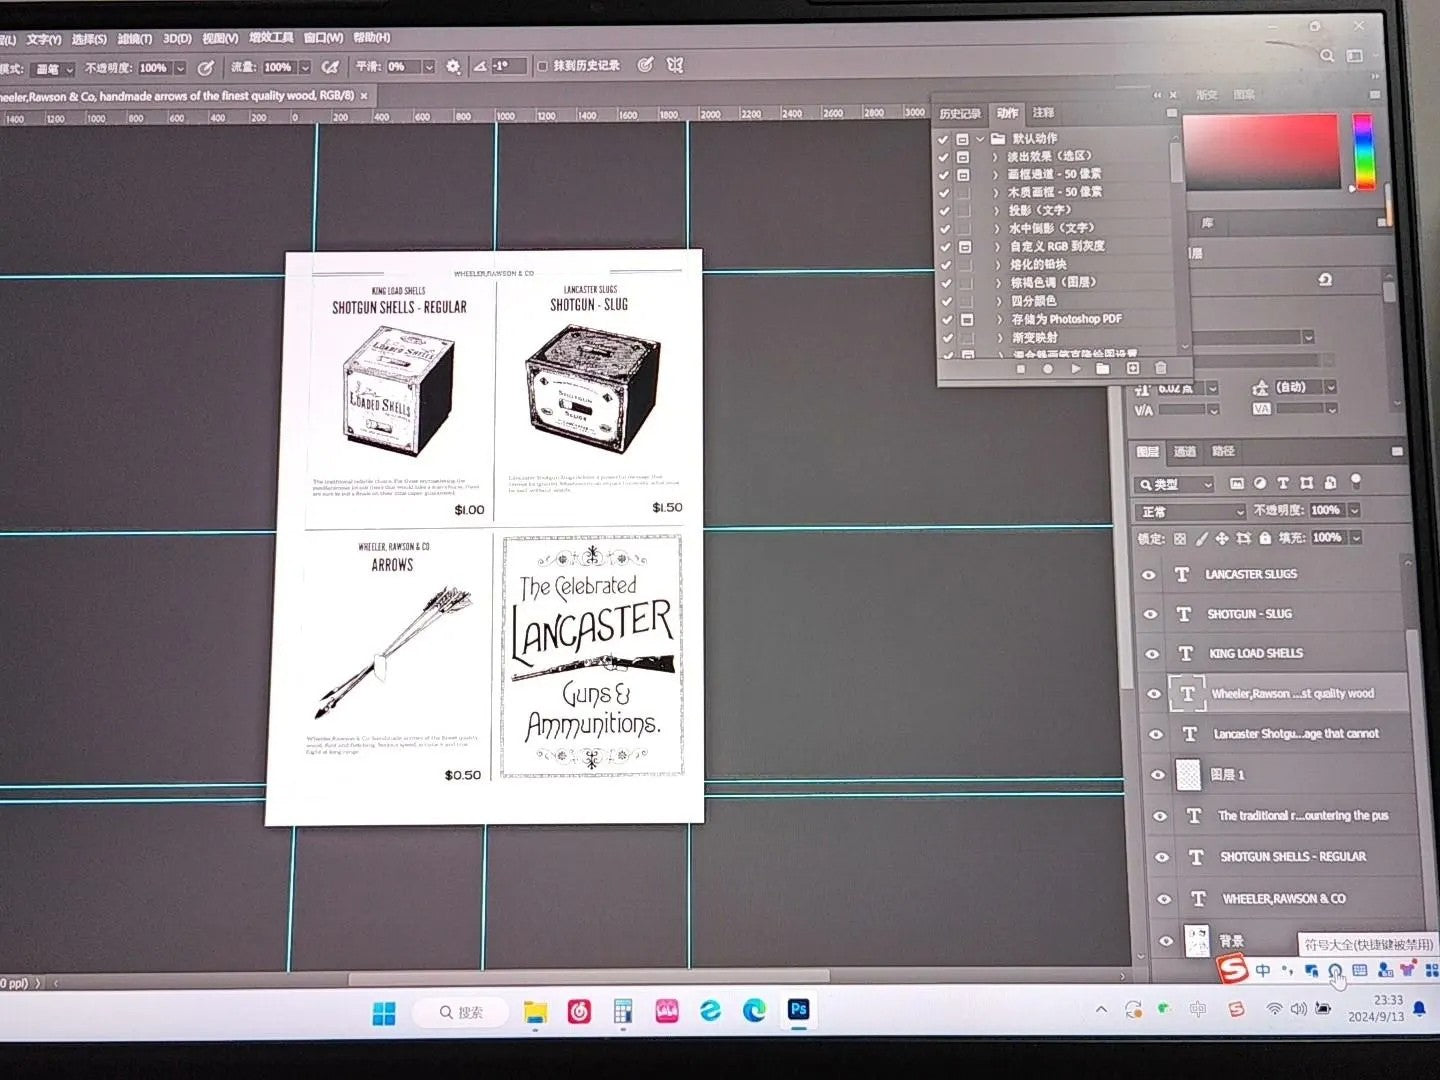
Task: Click the Windows taskbar search box
Action: pyautogui.click(x=461, y=1012)
